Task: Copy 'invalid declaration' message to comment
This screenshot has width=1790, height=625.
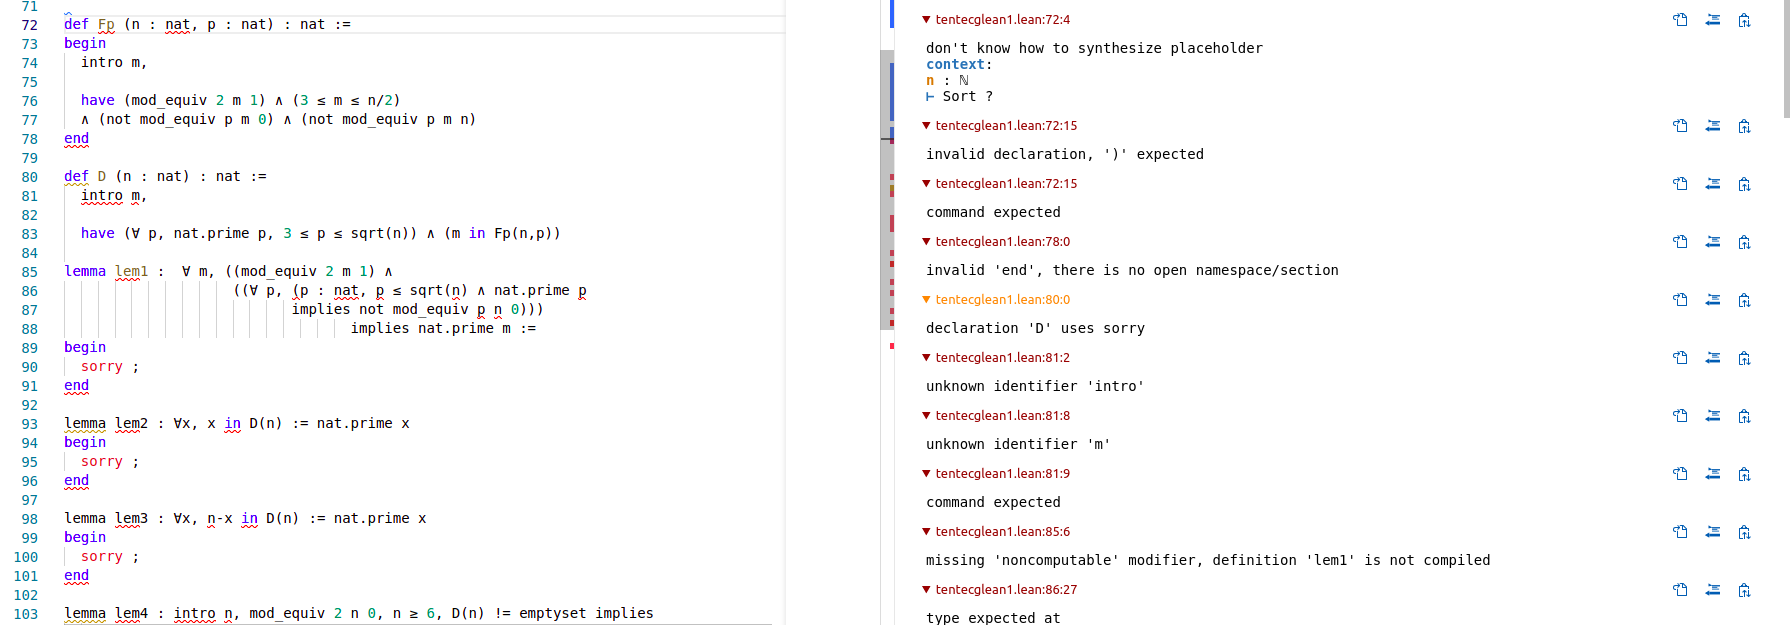Action: coord(1713,126)
